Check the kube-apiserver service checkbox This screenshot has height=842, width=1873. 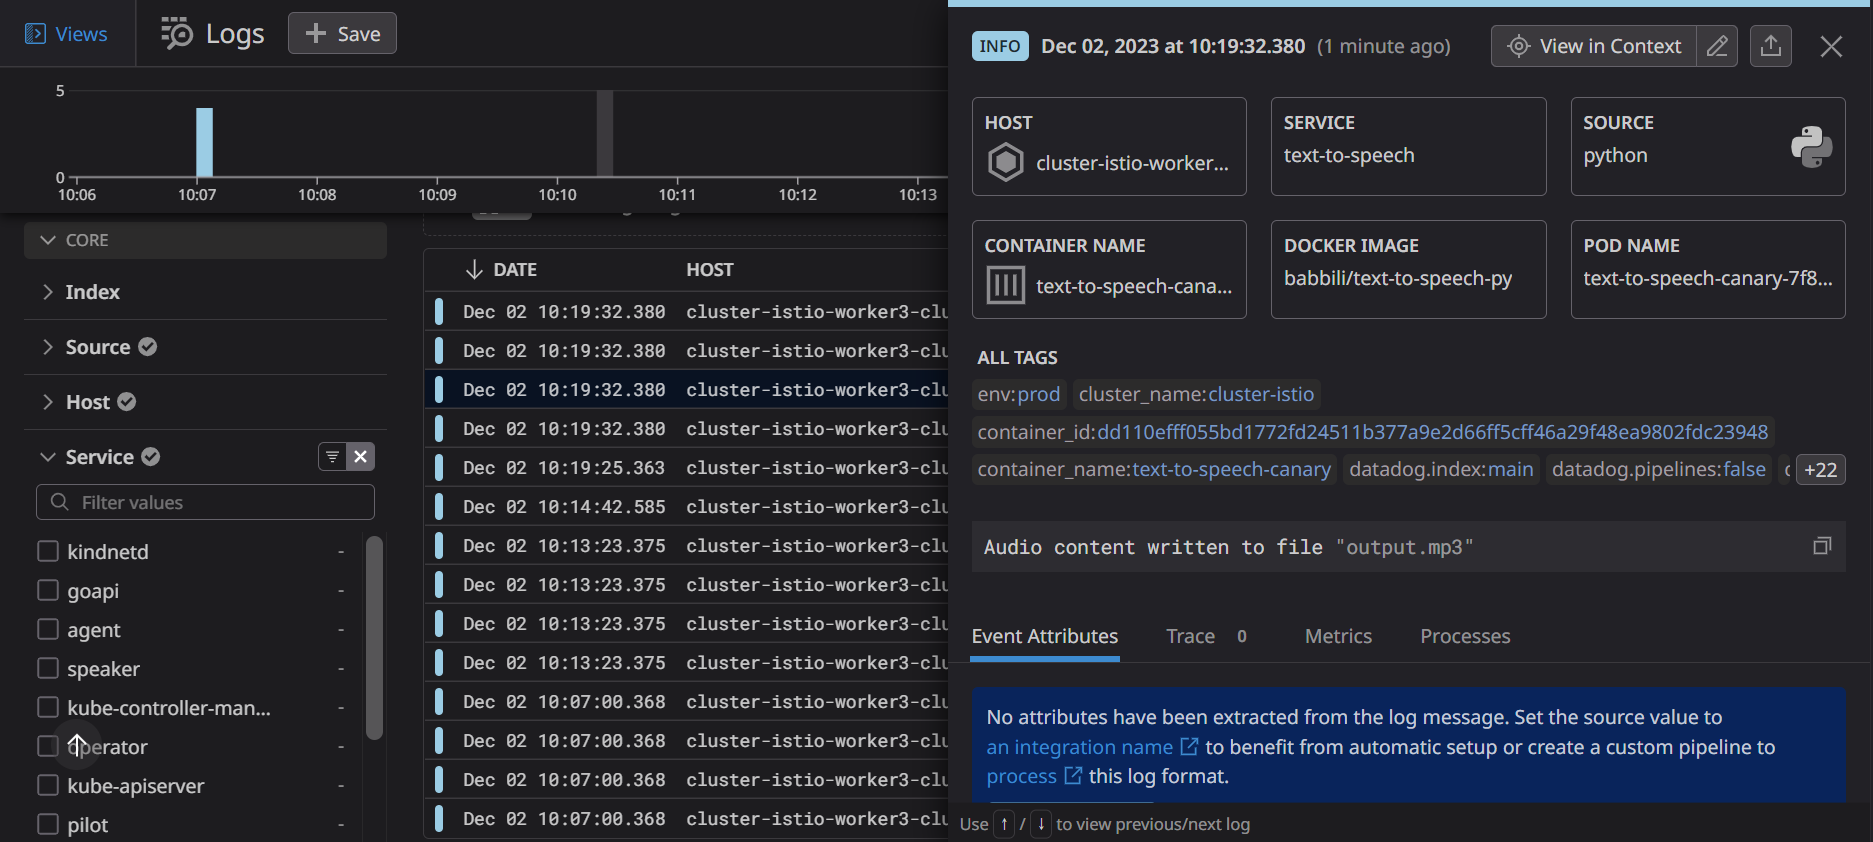[48, 785]
